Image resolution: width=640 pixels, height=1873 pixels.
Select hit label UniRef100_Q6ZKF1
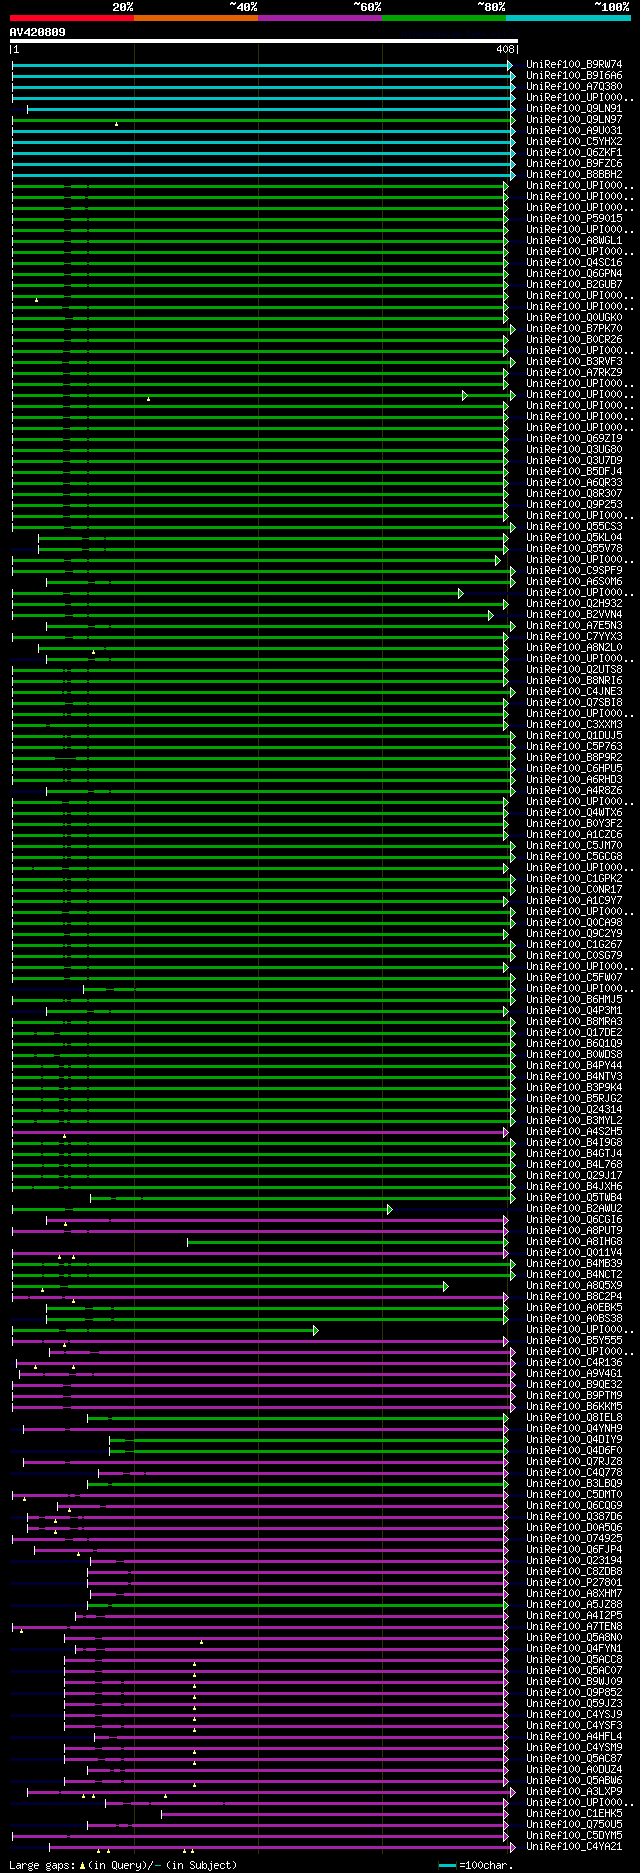pos(574,153)
